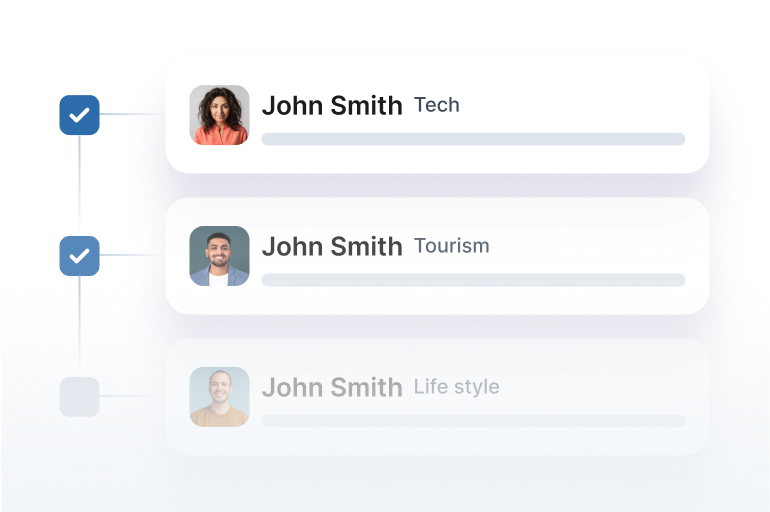This screenshot has width=770, height=512.
Task: Click the progress bar in the Life style card
Action: click(x=473, y=421)
